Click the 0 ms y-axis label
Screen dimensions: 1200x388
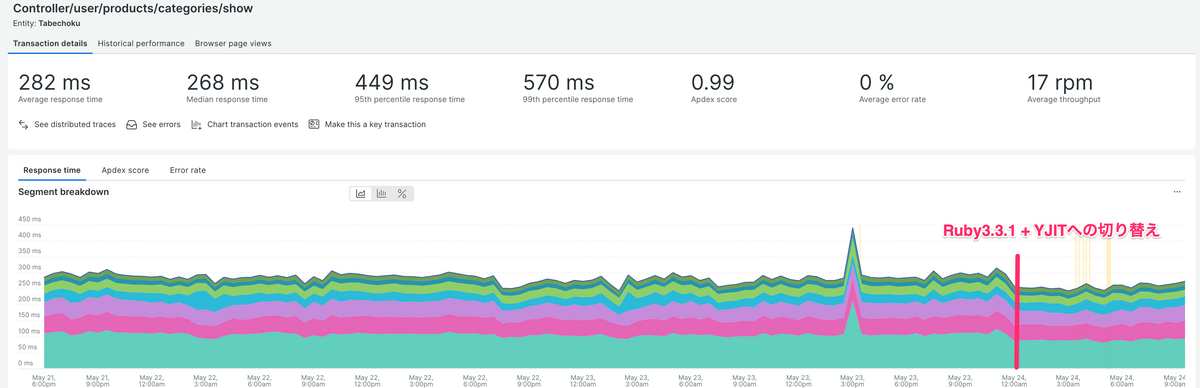(x=26, y=363)
